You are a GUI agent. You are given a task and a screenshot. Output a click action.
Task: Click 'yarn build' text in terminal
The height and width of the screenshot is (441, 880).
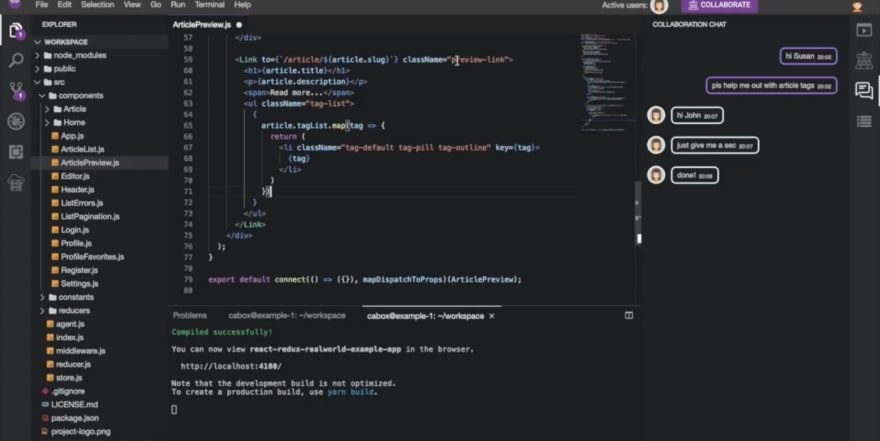click(x=351, y=392)
